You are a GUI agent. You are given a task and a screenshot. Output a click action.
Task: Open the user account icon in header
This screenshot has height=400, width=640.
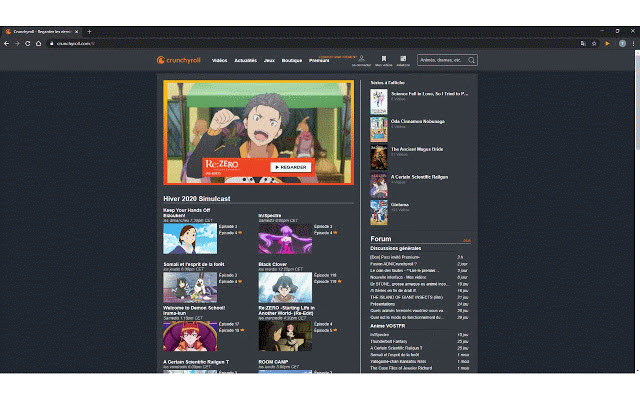pos(361,58)
